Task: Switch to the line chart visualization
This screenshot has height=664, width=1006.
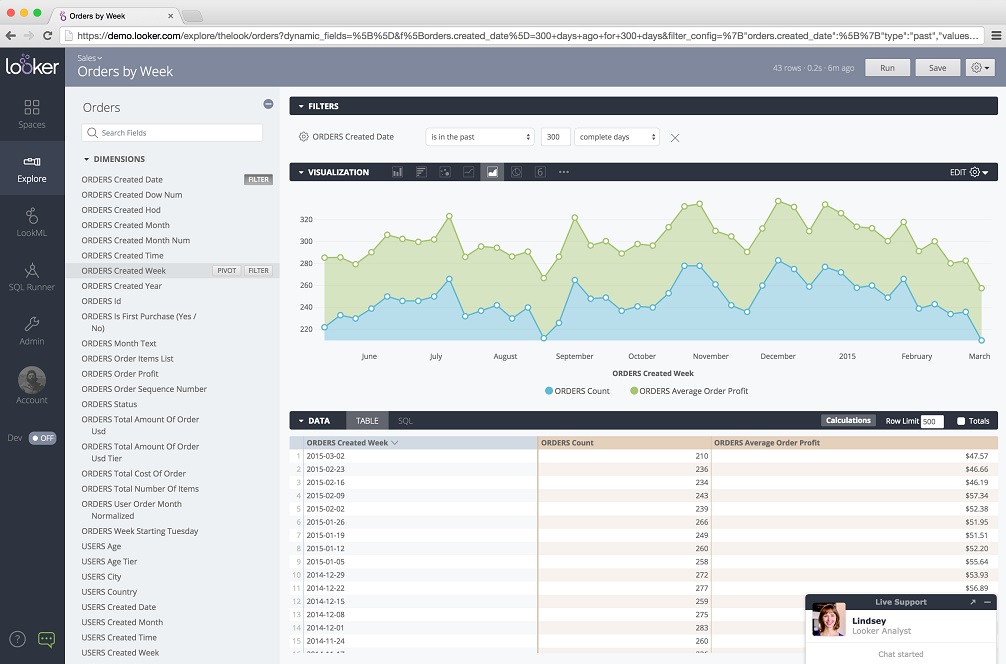Action: tap(469, 172)
